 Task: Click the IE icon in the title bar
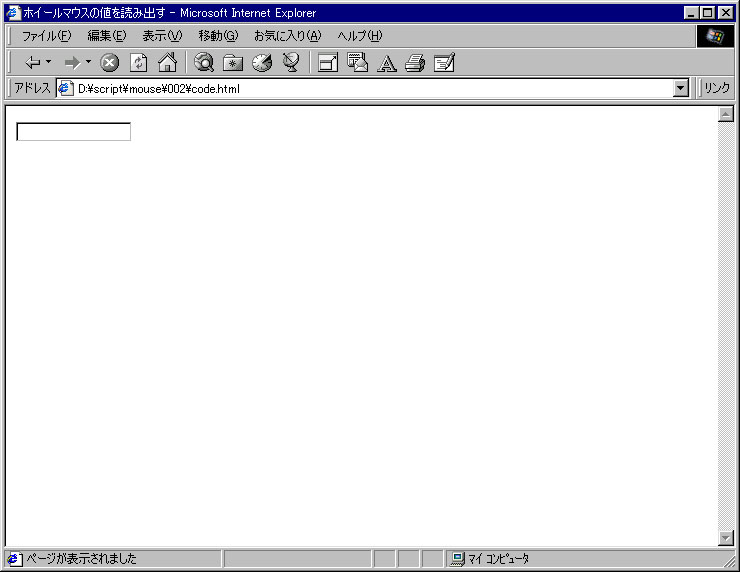[13, 13]
